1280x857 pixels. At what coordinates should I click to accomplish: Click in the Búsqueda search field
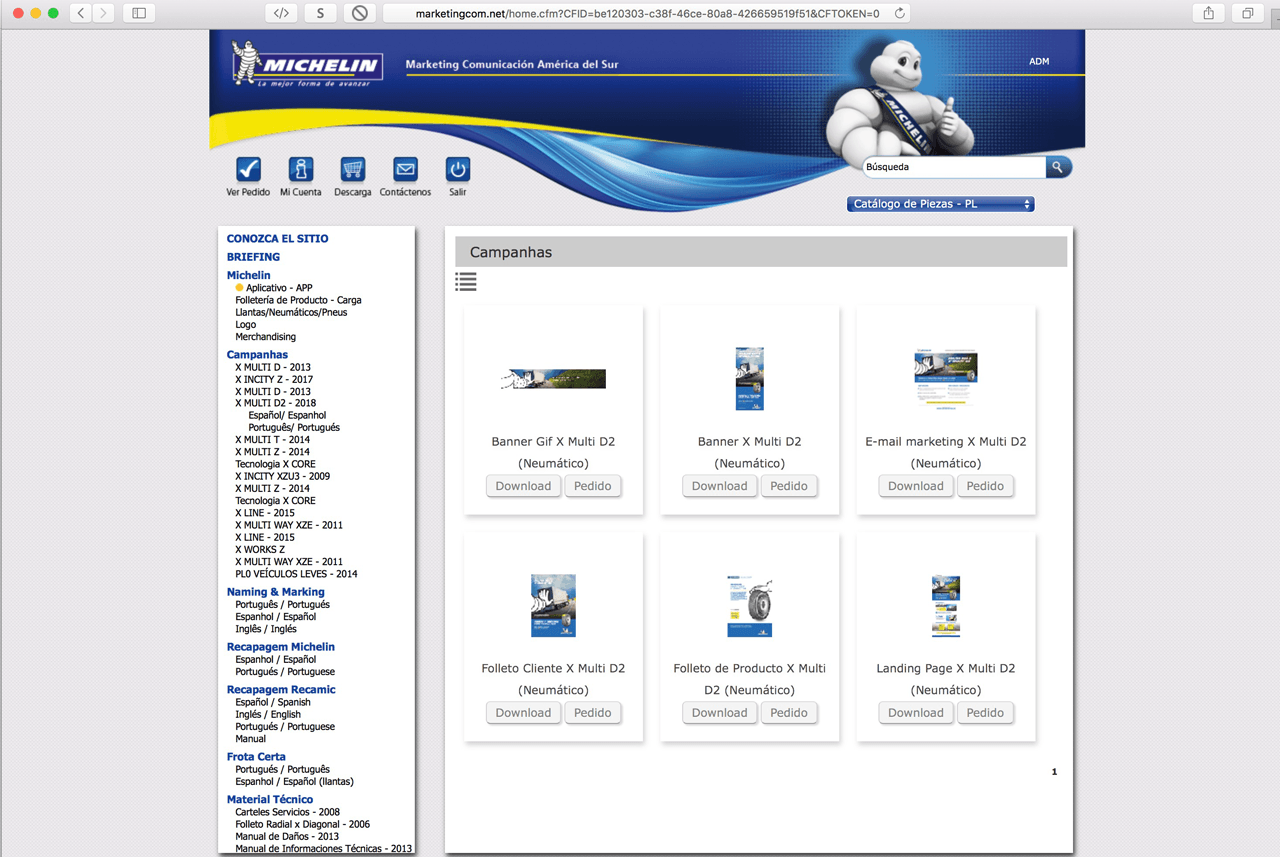954,167
